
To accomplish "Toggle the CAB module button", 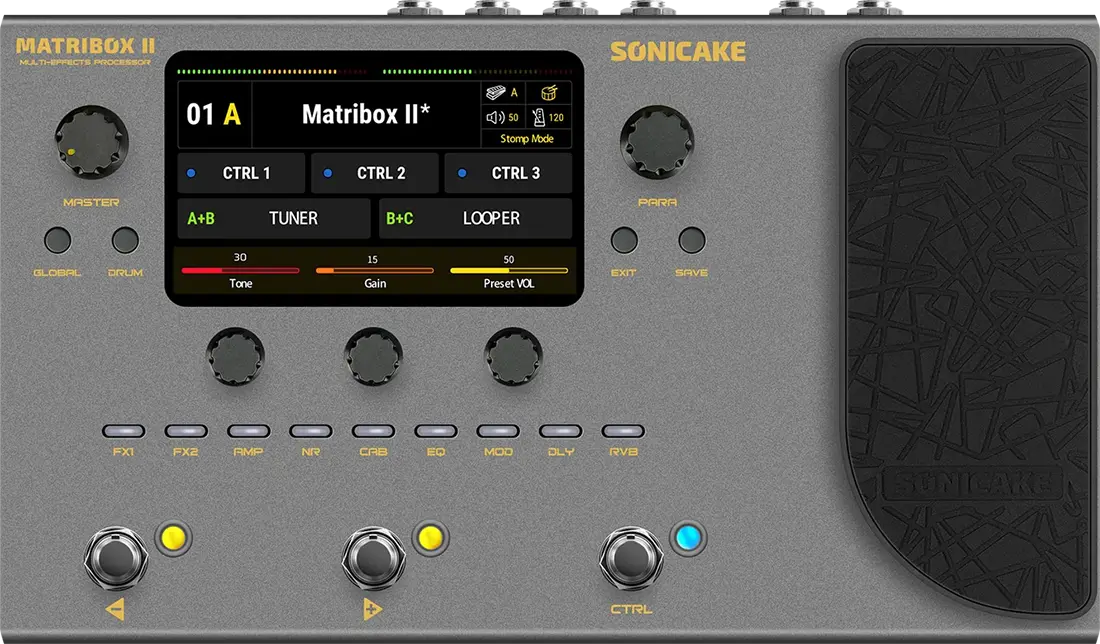I will (373, 431).
